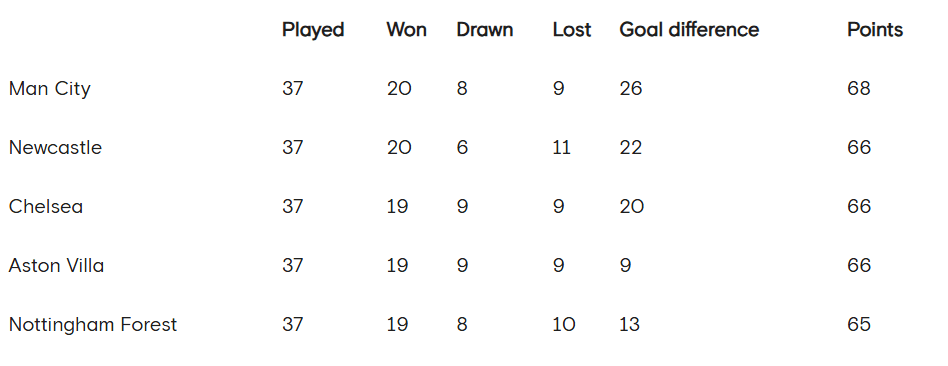Viewport: 948px width, 366px height.
Task: Select the Drawn column header
Action: 484,30
